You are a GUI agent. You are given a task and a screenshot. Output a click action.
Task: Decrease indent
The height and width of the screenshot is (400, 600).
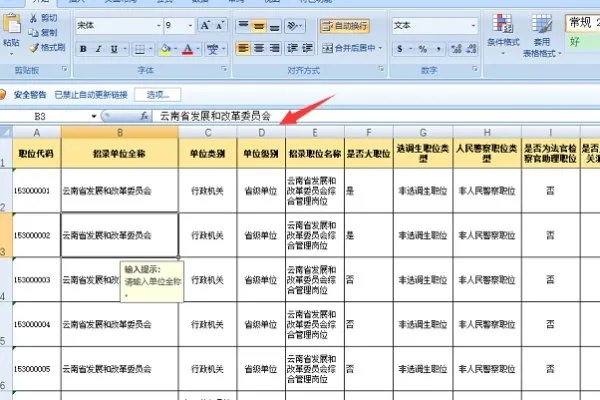(292, 48)
